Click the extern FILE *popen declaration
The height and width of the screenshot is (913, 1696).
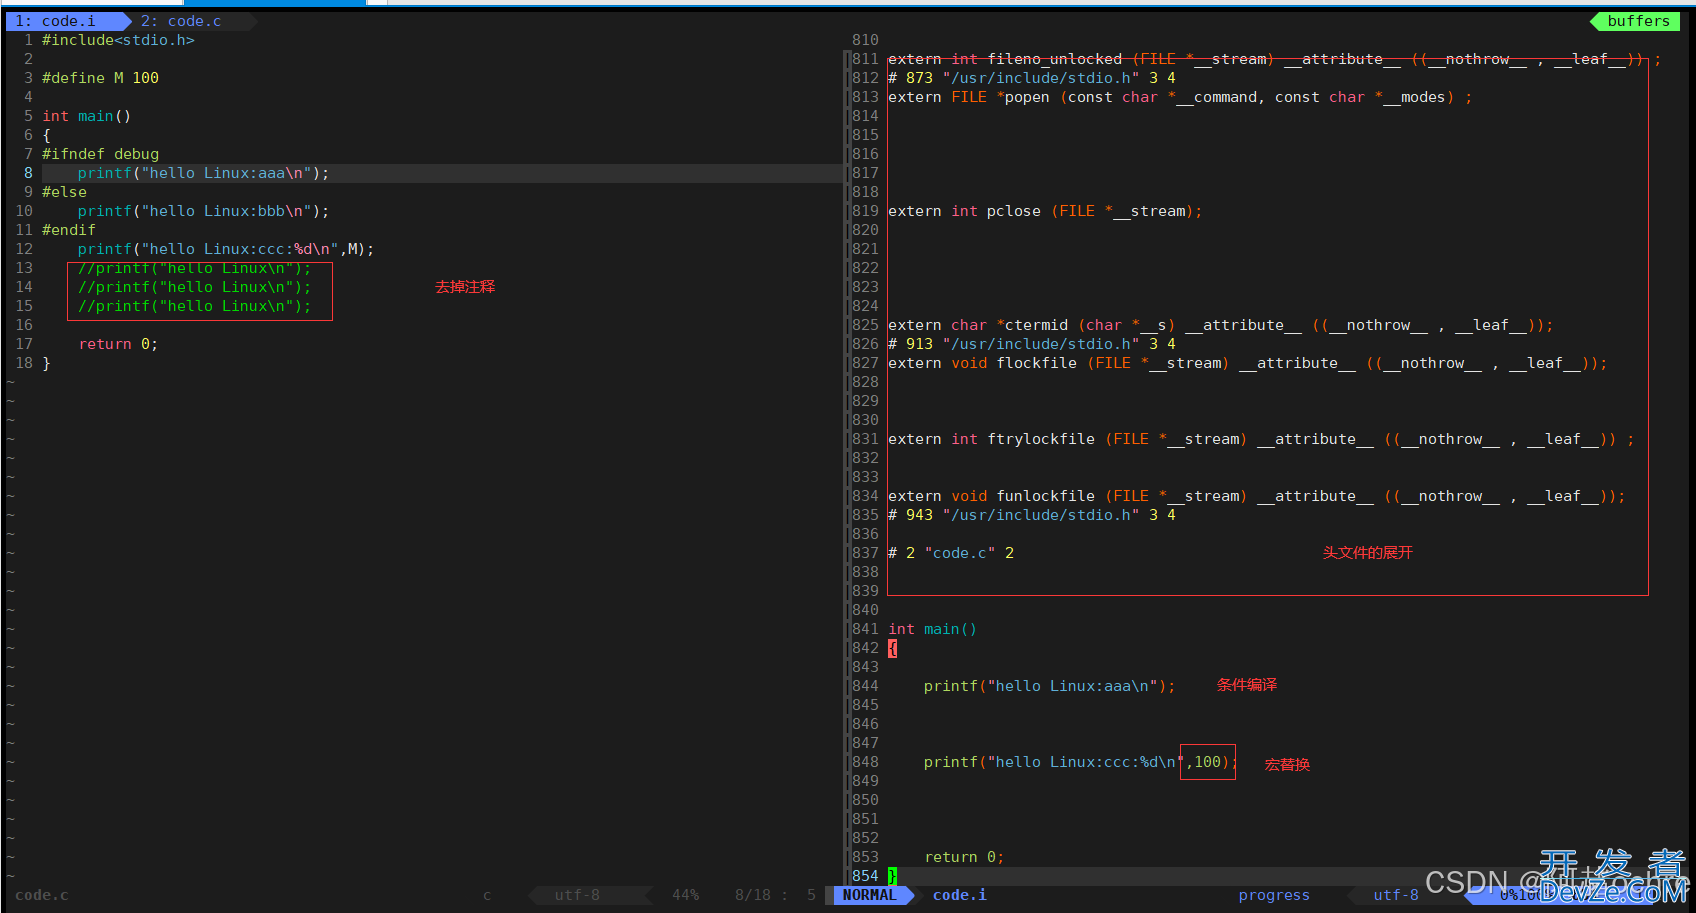pyautogui.click(x=1180, y=97)
